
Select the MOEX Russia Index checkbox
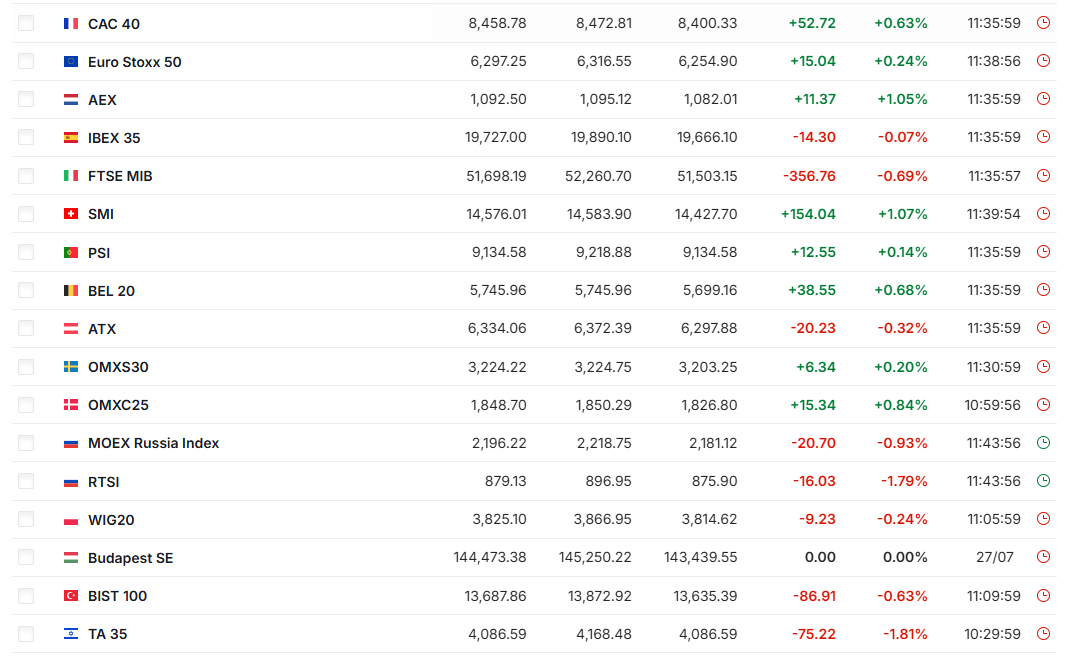click(26, 443)
